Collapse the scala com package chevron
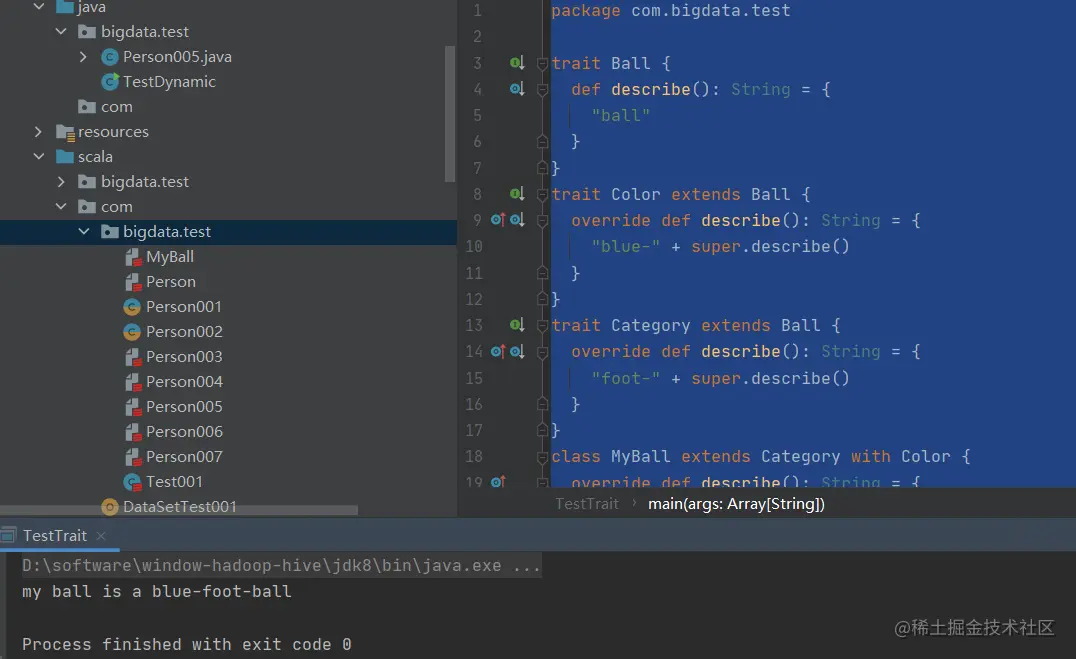 pos(61,207)
